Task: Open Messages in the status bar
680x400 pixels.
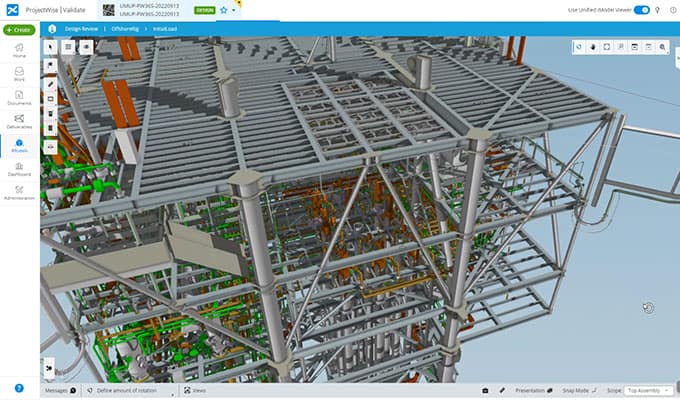Action: pyautogui.click(x=56, y=390)
